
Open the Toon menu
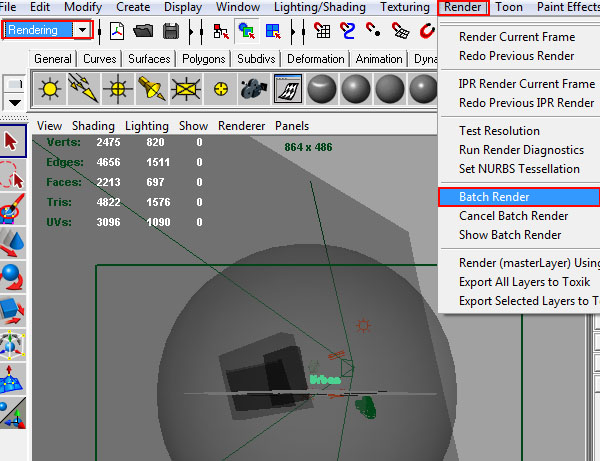509,7
